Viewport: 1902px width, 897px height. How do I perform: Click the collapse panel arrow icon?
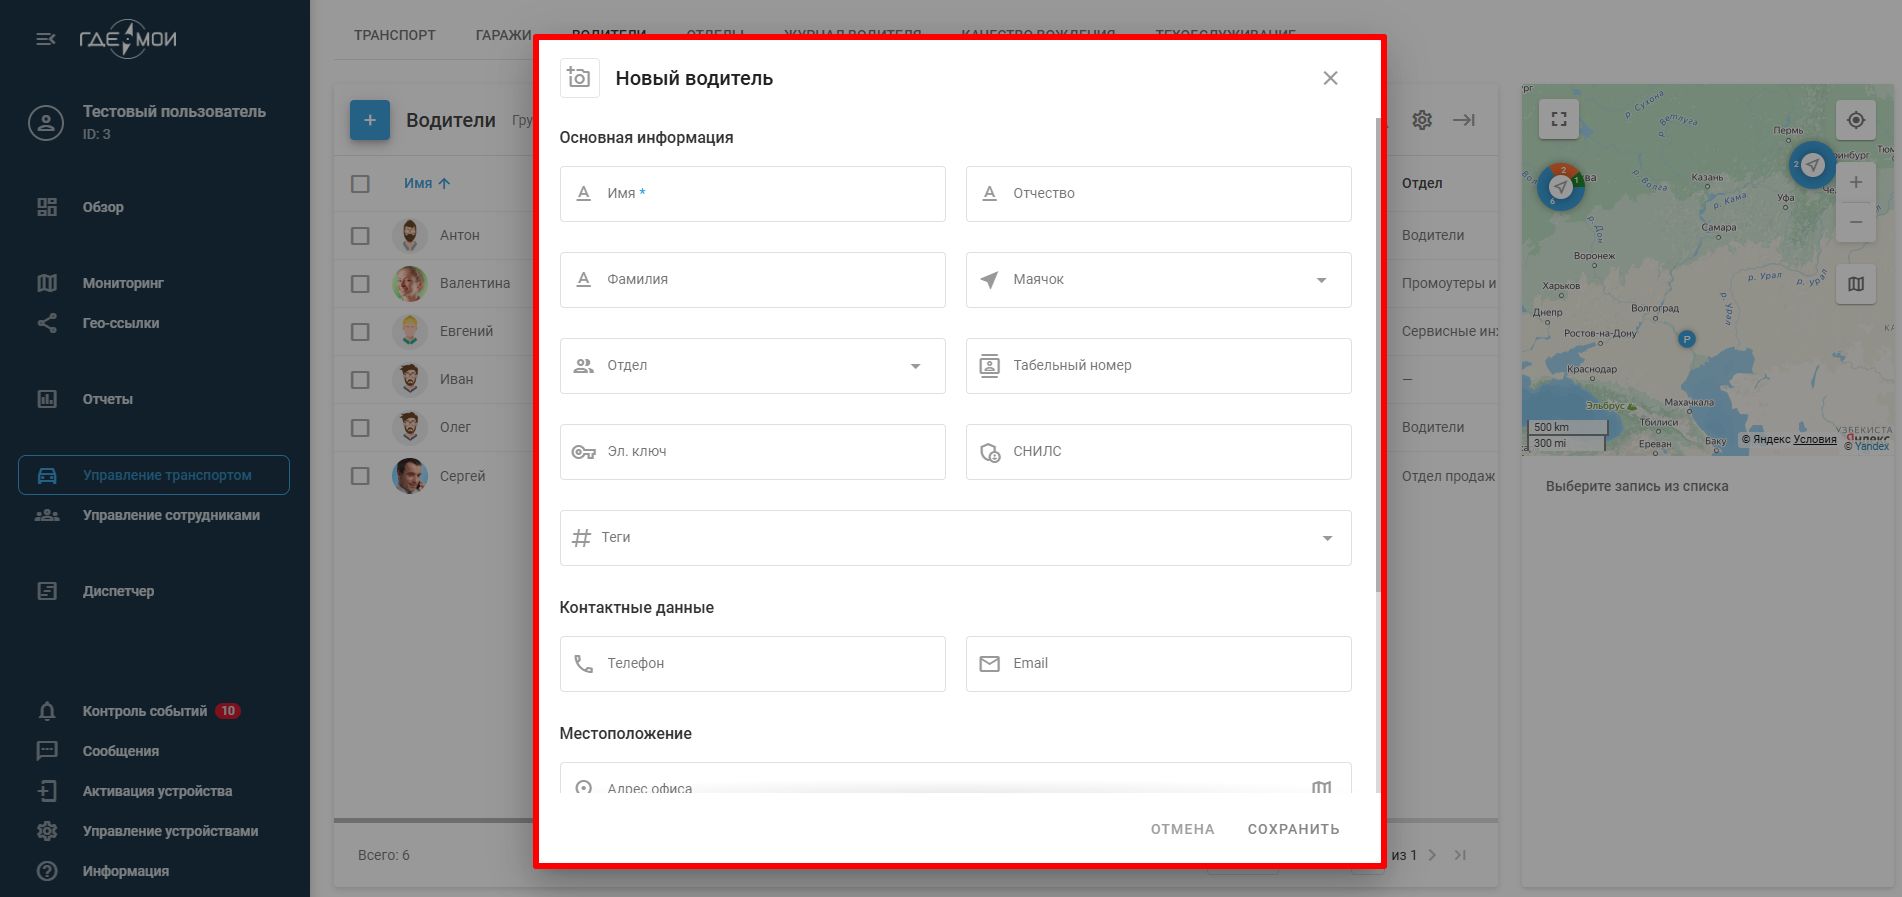click(x=1464, y=120)
